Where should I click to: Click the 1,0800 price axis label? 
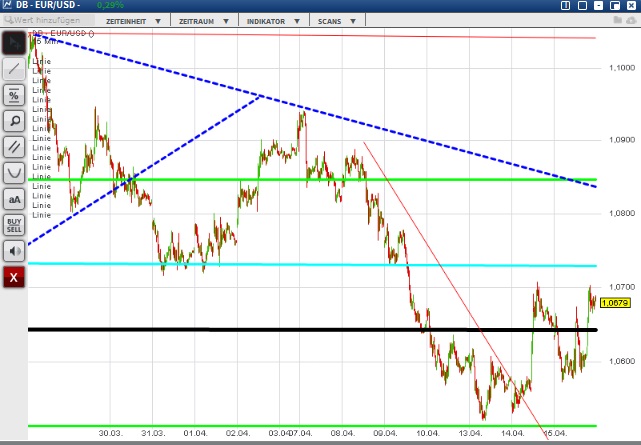[x=622, y=213]
